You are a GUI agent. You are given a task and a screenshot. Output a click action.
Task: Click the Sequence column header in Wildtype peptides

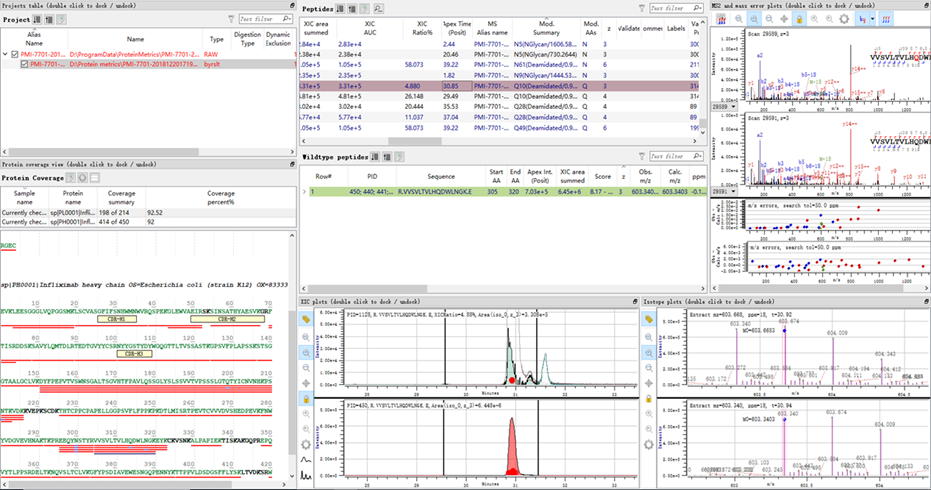440,175
